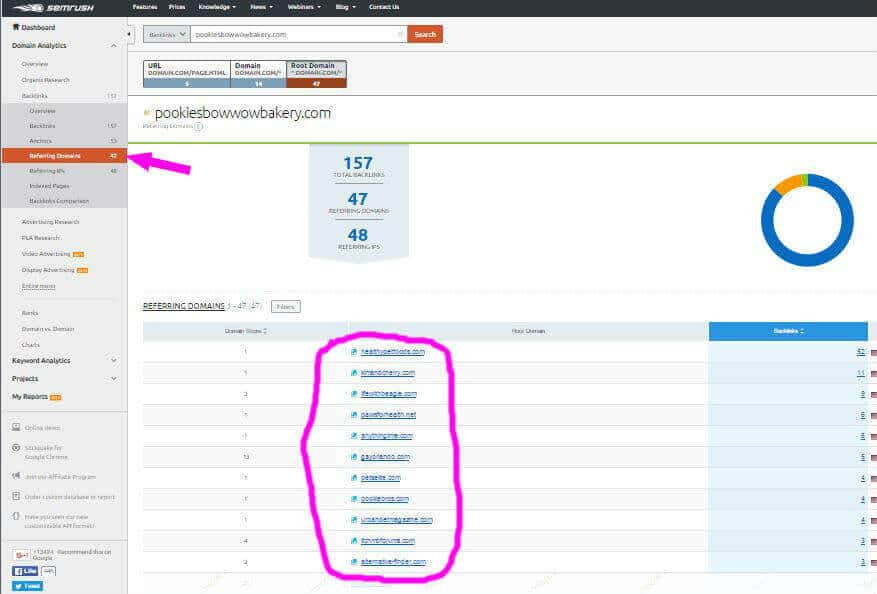Viewport: 877px width, 594px height.
Task: Expand the Projects section
Action: (114, 379)
